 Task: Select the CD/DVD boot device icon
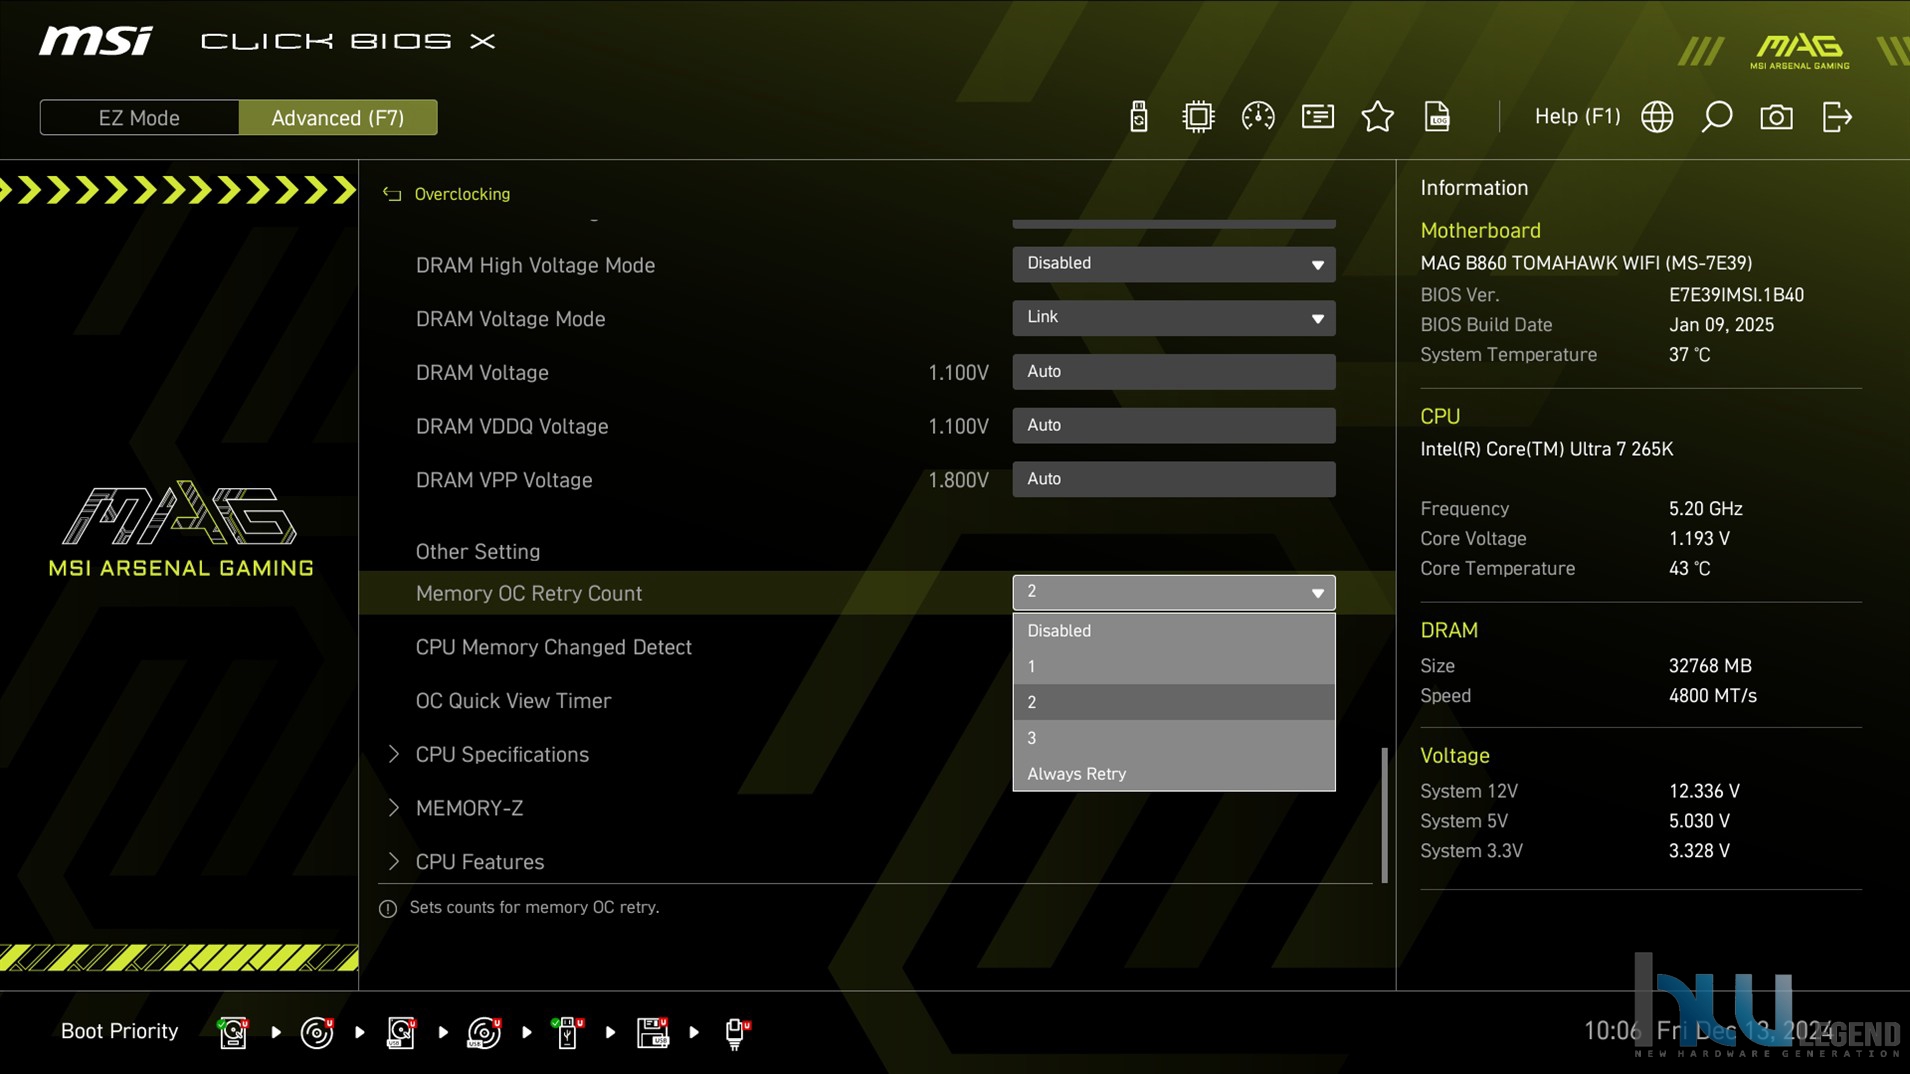pos(317,1032)
